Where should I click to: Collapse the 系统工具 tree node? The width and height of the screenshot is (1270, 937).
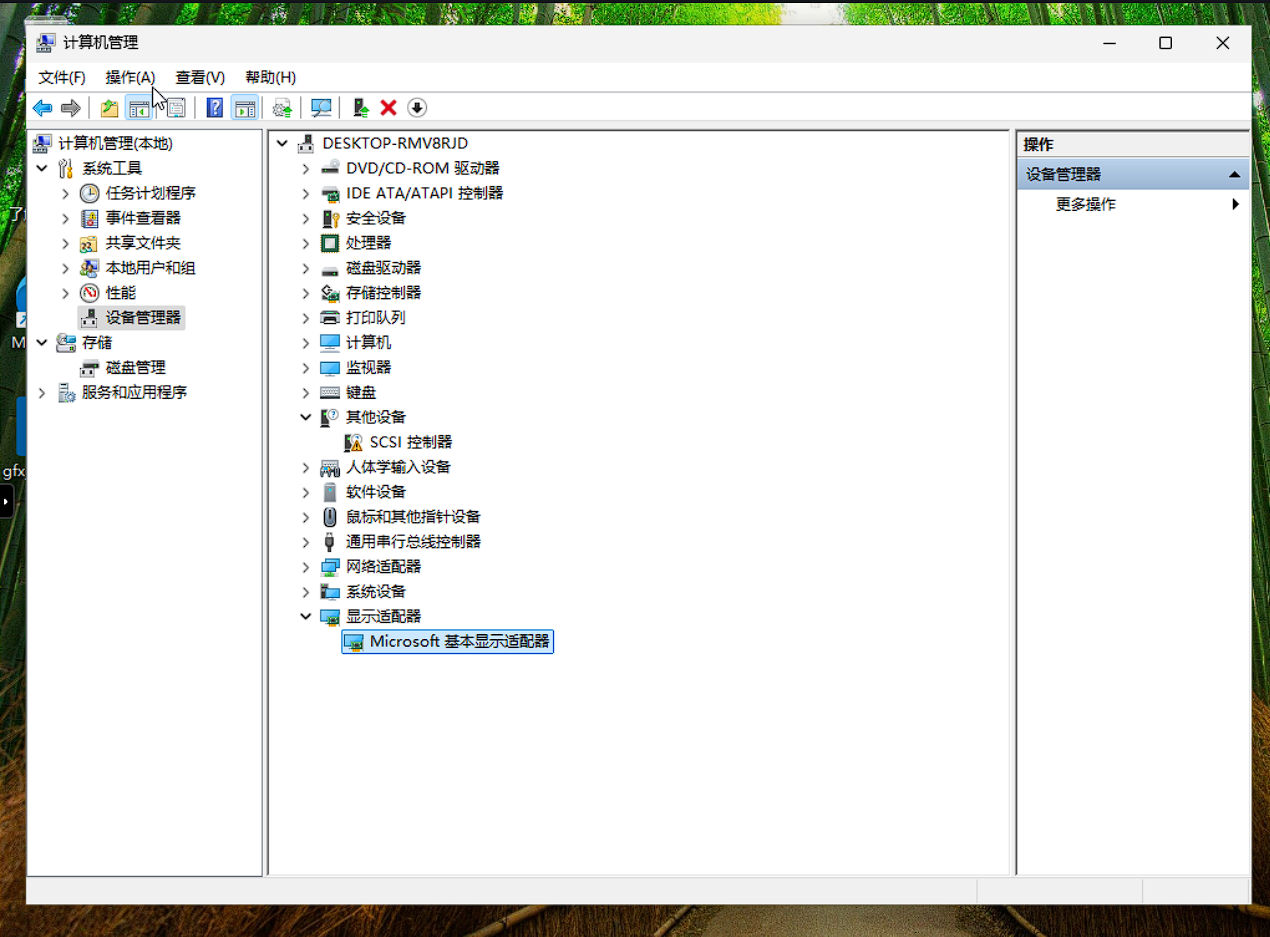pos(42,168)
